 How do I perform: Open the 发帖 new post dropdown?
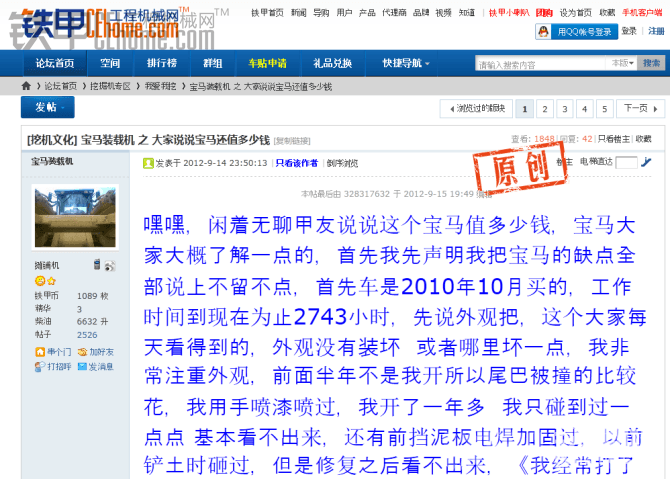(47, 107)
